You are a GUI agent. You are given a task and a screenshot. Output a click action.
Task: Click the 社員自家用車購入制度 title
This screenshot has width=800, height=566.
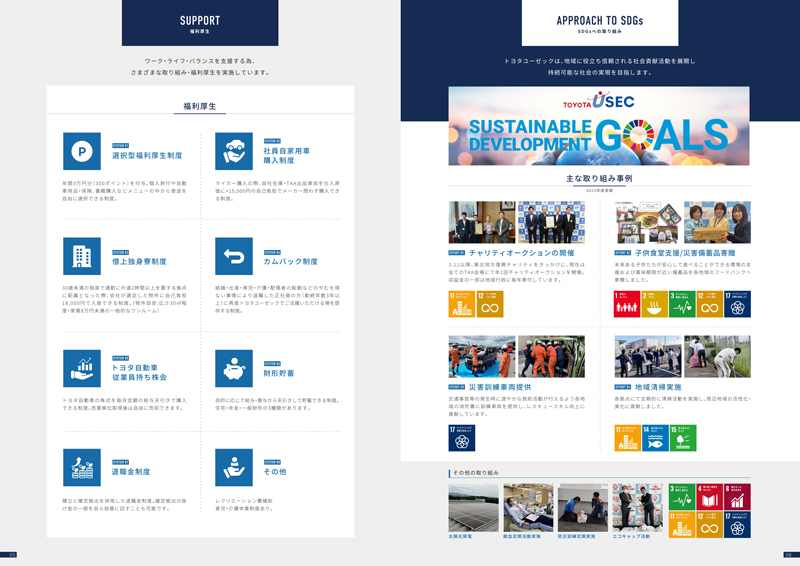(x=287, y=156)
